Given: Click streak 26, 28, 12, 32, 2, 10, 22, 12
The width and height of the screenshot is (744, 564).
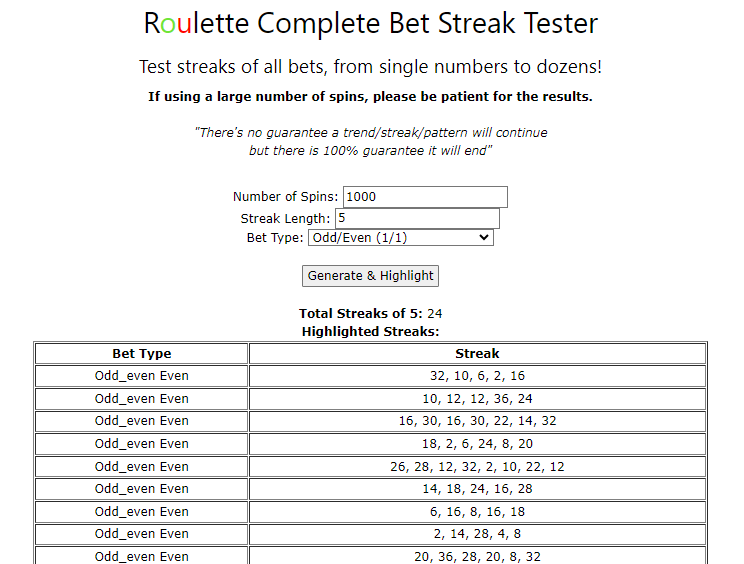Looking at the screenshot, I should 477,467.
